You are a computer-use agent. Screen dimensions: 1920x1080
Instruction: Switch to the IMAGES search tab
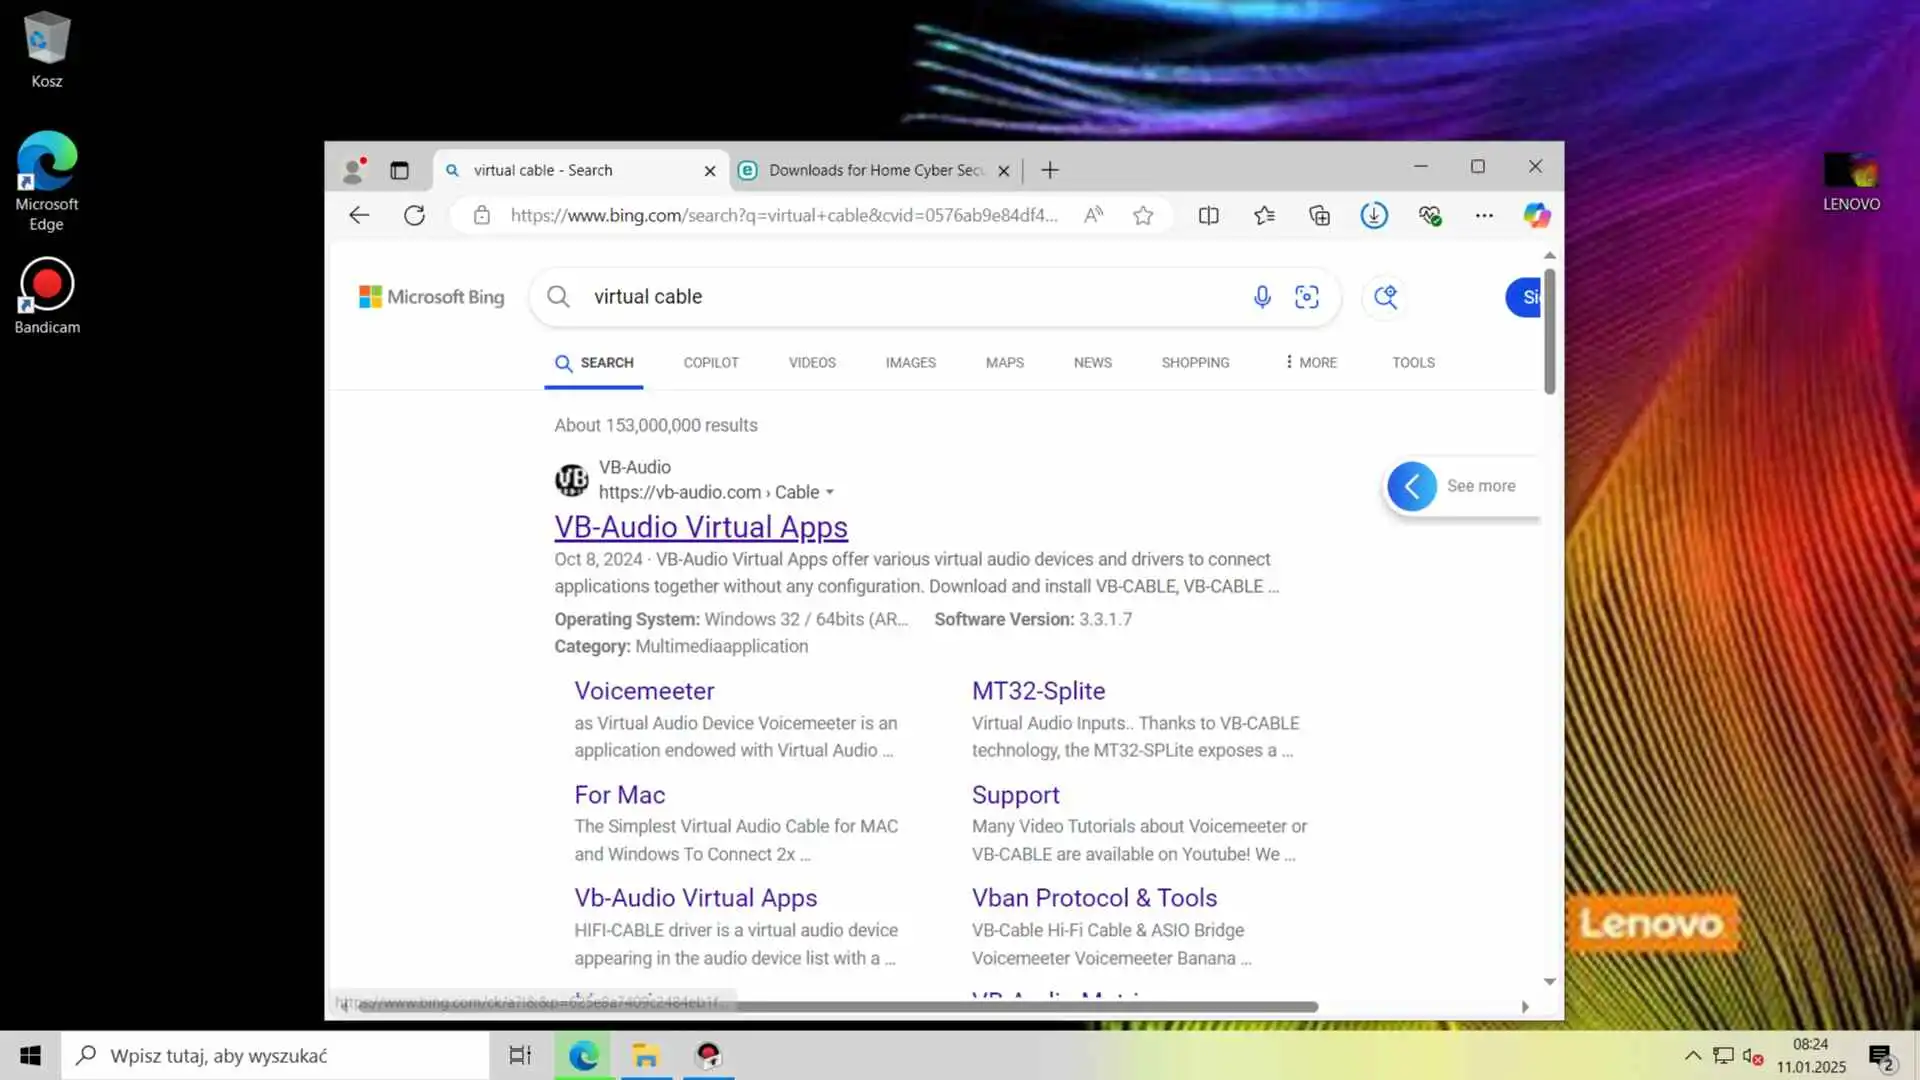click(x=910, y=362)
